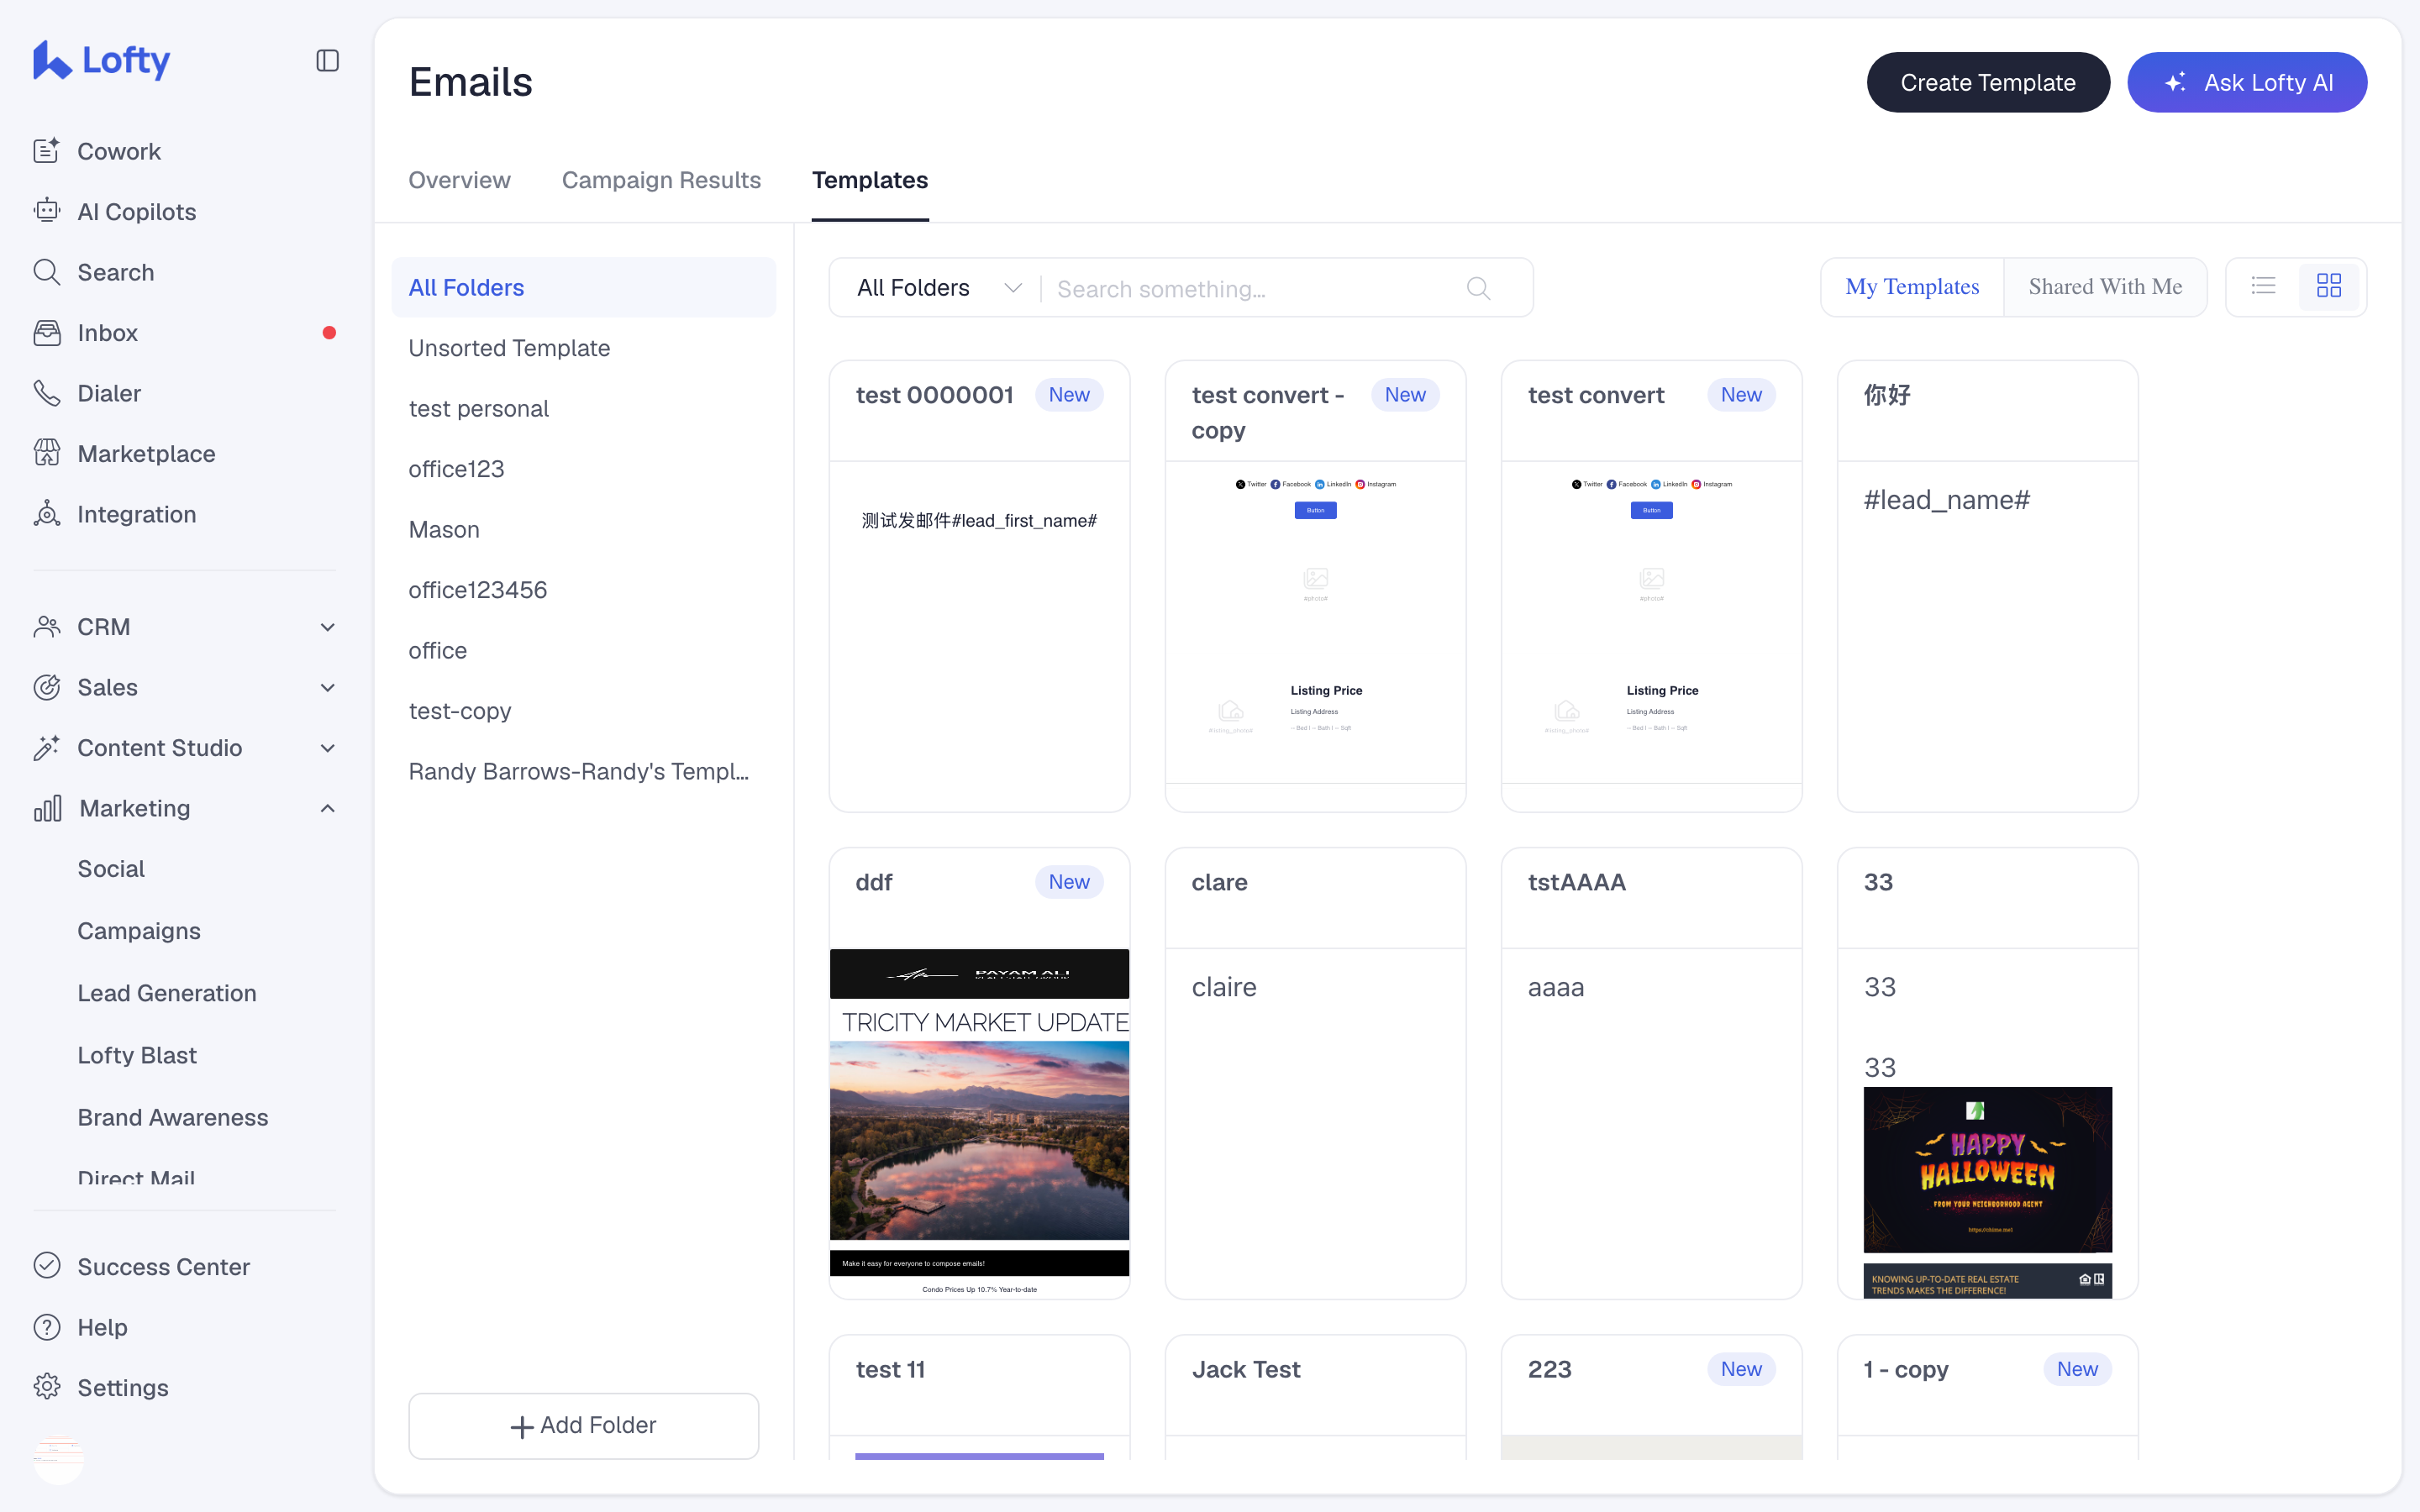2420x1512 pixels.
Task: Open the tstAAAA template card
Action: 1651,1073
